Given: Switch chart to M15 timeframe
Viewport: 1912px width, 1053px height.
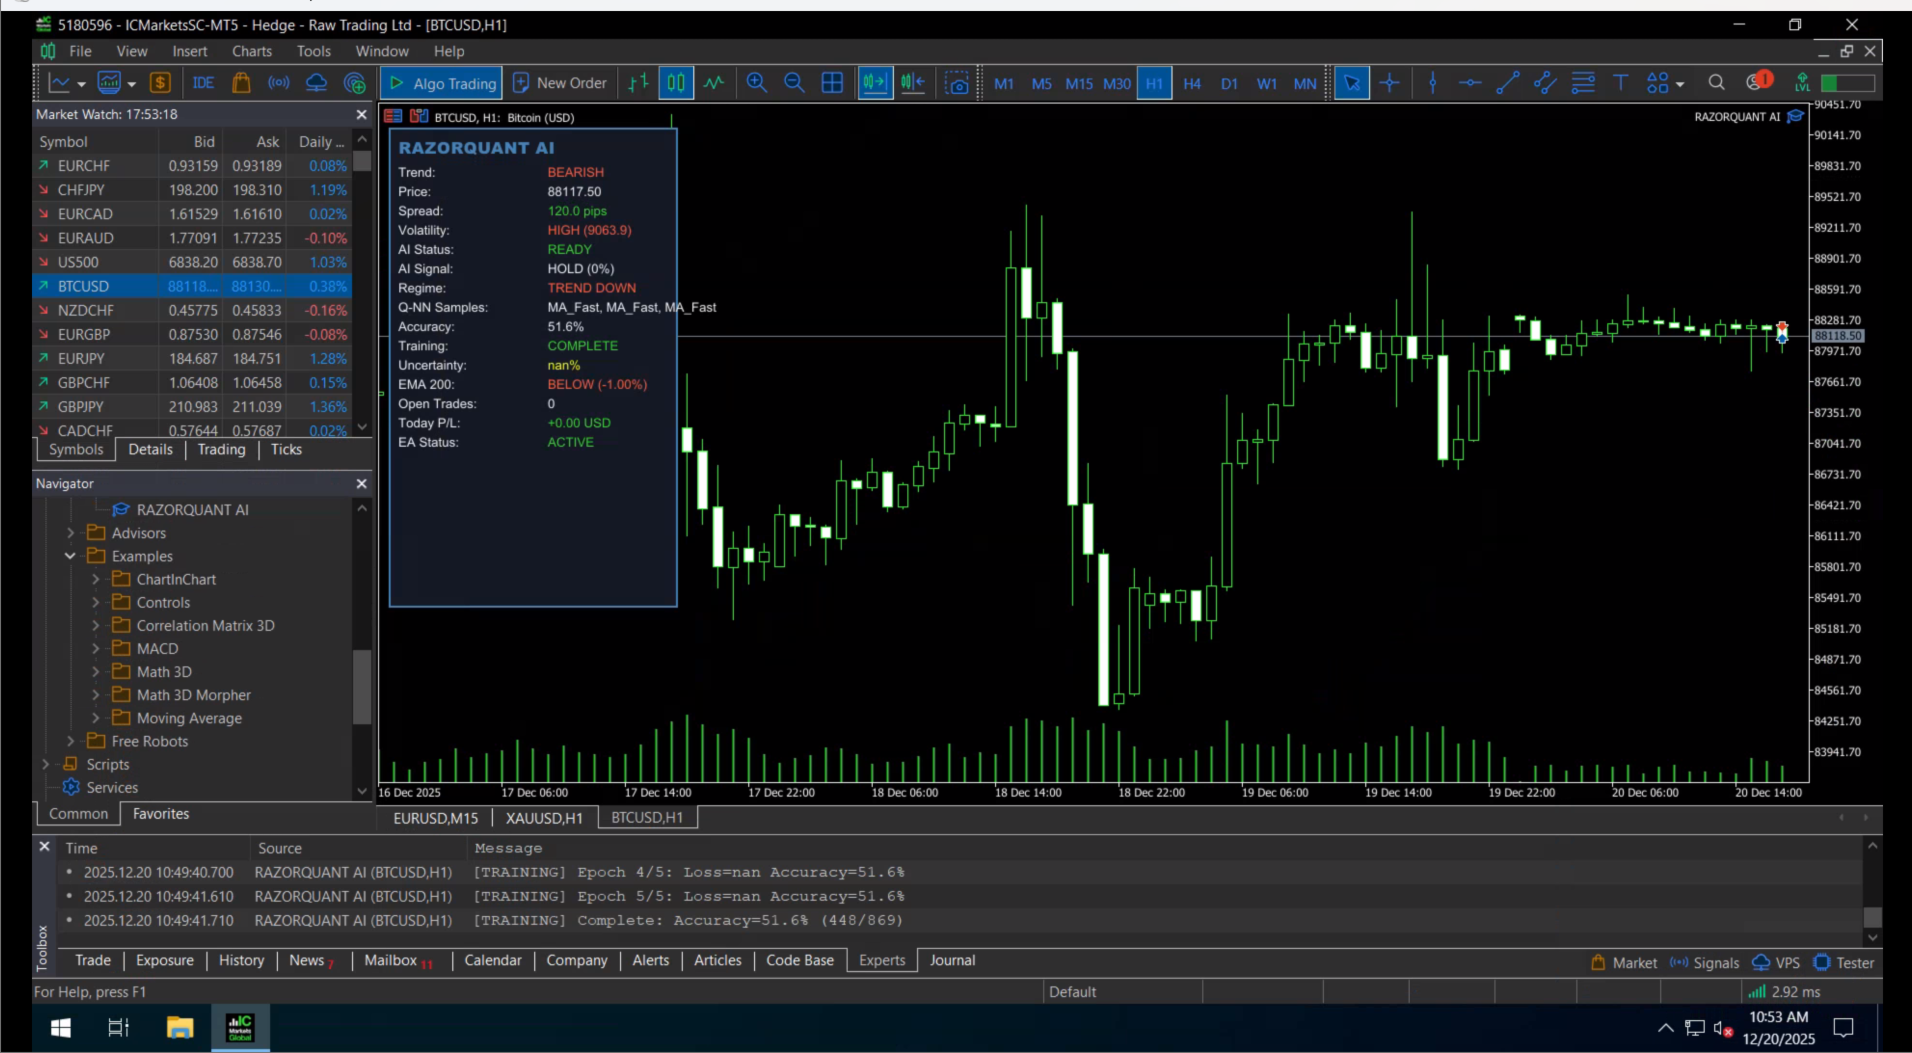Looking at the screenshot, I should [x=1079, y=83].
